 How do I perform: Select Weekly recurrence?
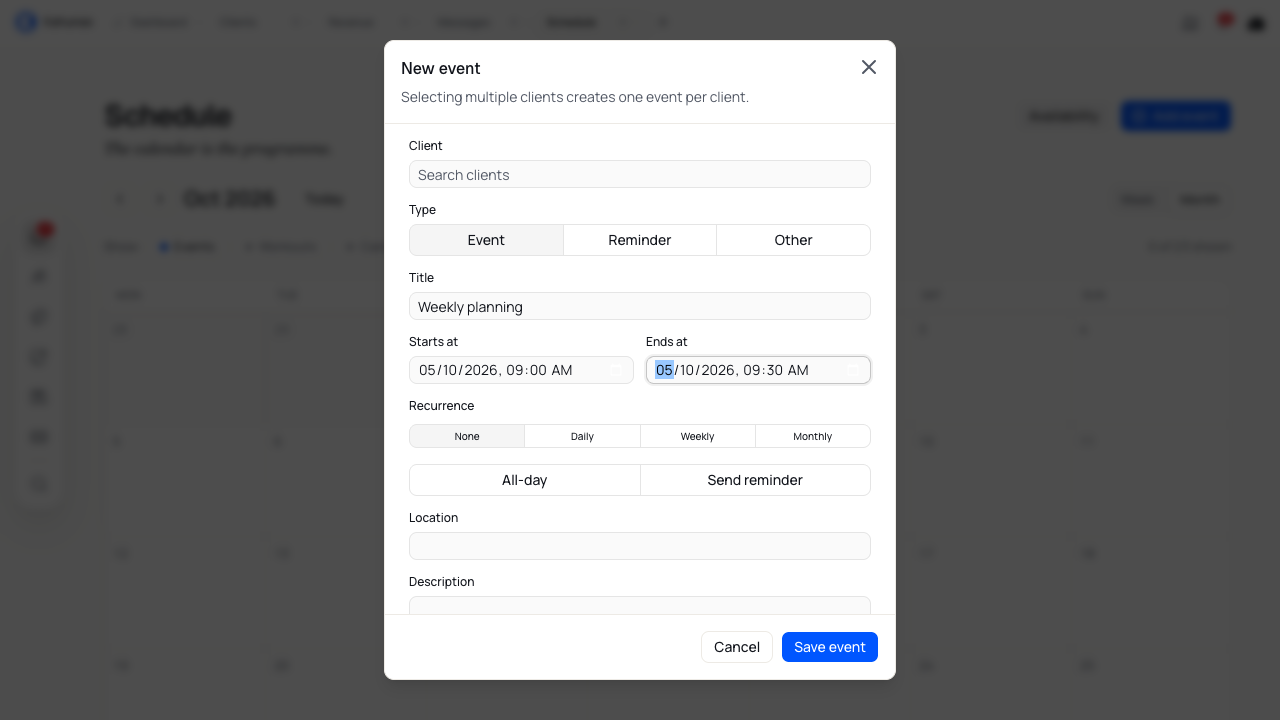tap(698, 436)
